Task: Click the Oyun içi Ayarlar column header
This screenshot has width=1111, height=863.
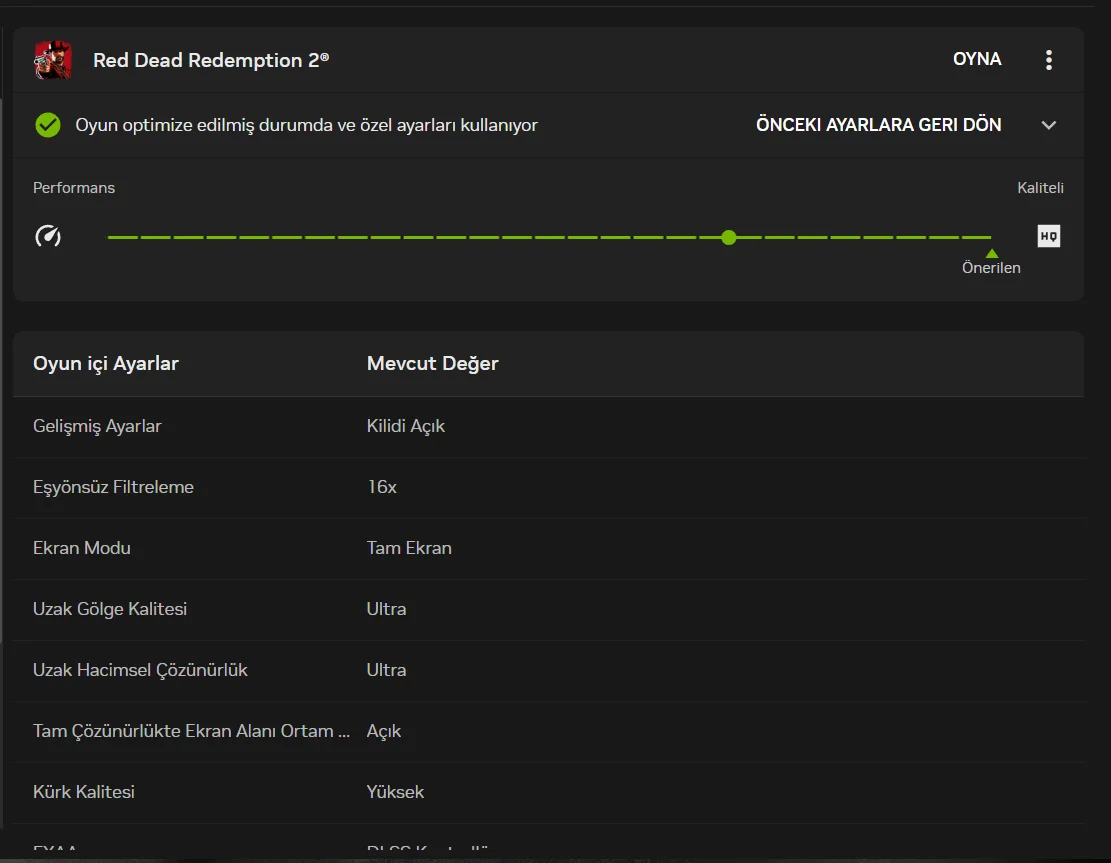Action: coord(106,364)
